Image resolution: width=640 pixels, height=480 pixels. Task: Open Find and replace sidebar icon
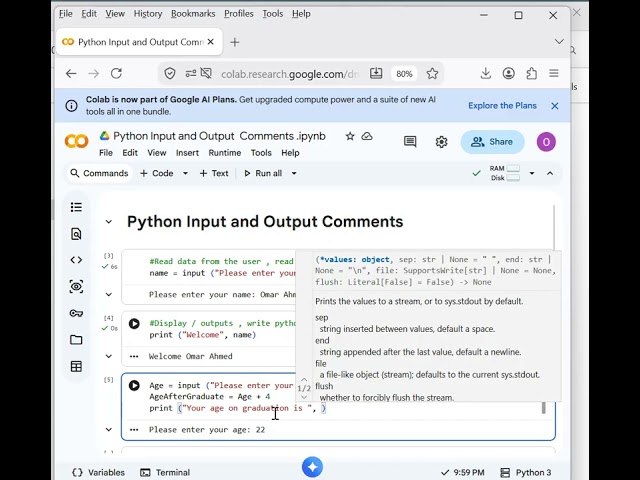(76, 234)
